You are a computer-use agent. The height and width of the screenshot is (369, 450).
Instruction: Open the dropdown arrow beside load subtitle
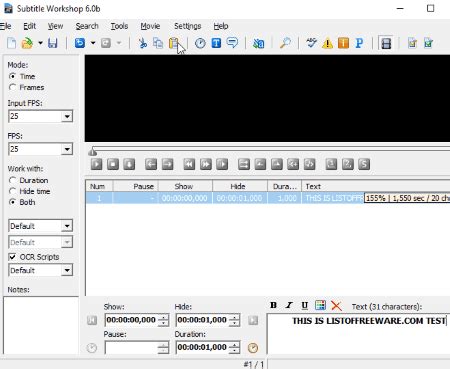click(40, 43)
